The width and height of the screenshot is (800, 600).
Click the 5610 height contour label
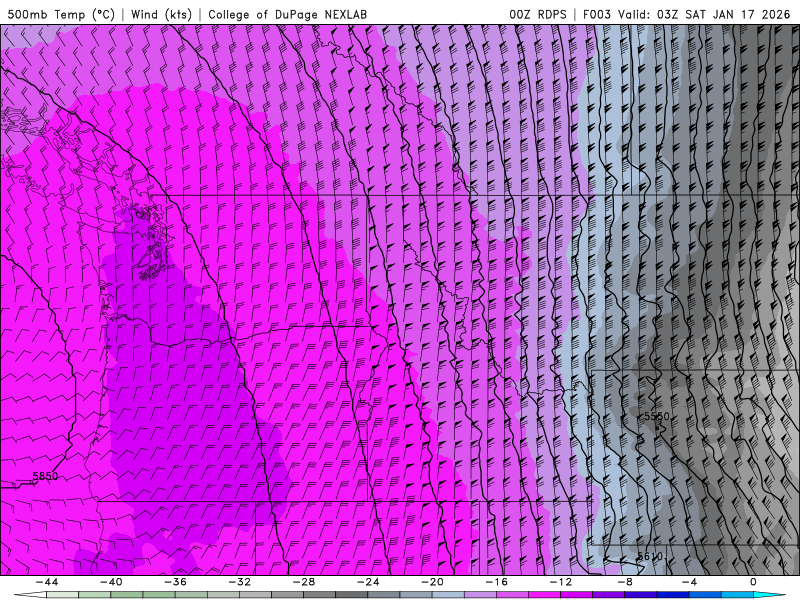[650, 556]
